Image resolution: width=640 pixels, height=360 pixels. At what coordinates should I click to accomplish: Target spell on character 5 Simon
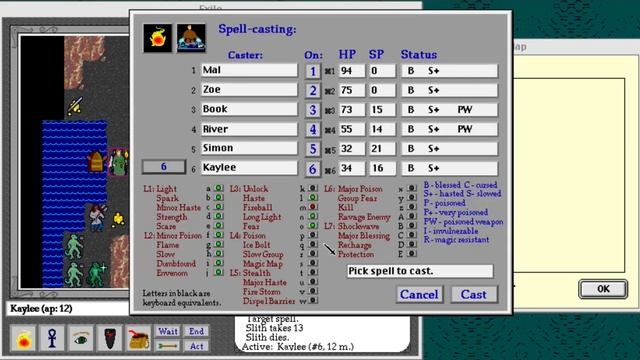(313, 149)
